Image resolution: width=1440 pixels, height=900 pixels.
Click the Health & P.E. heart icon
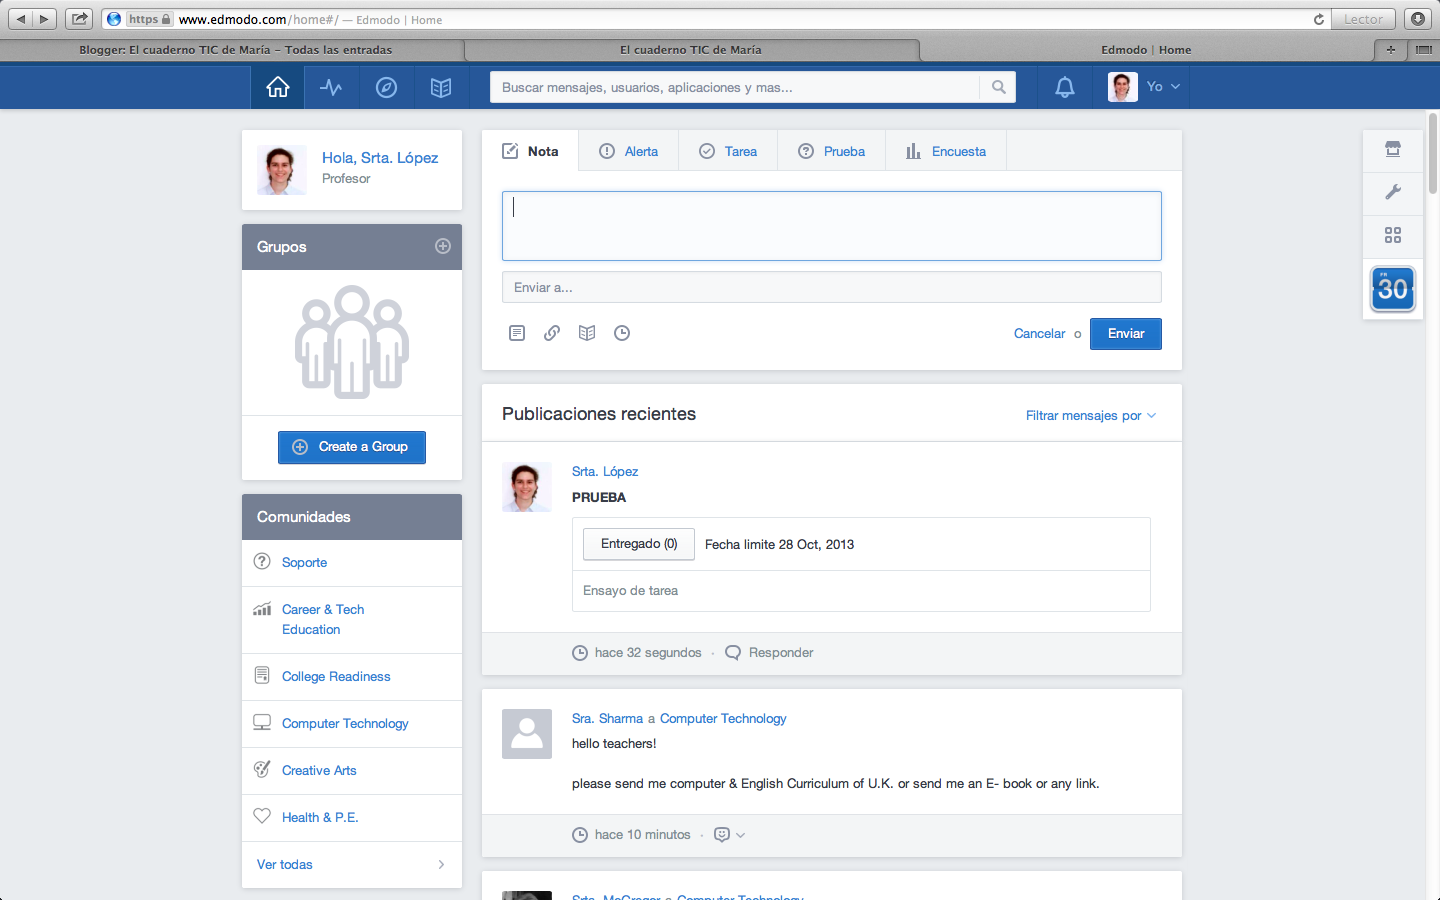point(262,816)
